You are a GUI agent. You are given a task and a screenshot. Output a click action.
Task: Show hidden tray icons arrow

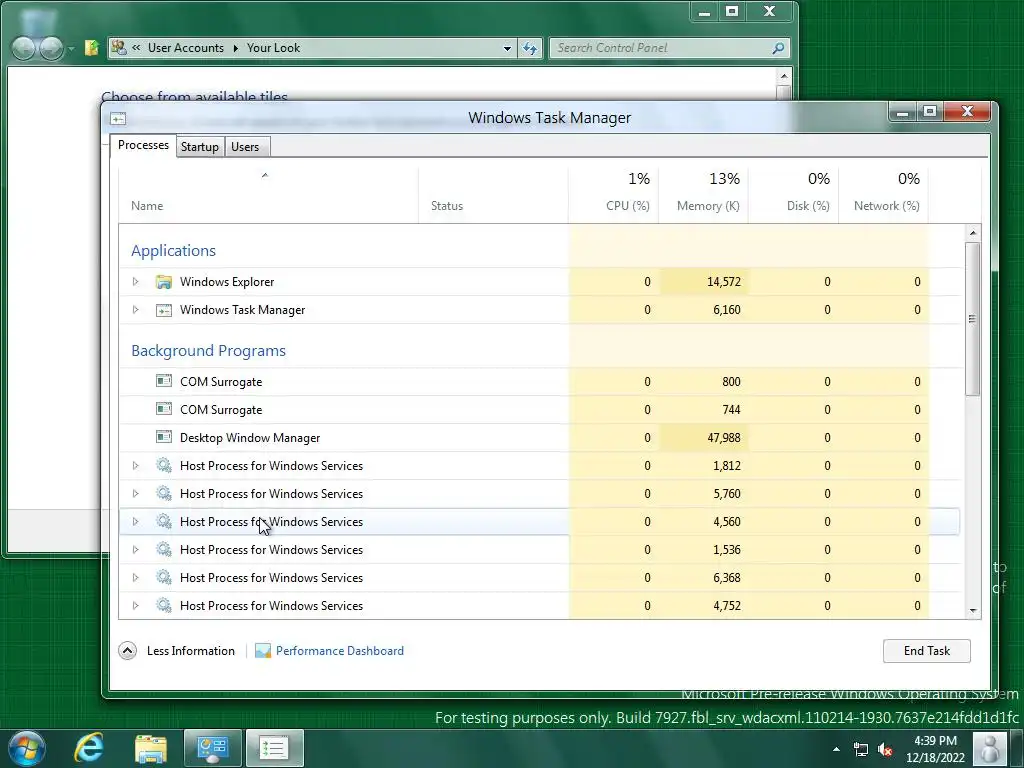pos(836,749)
